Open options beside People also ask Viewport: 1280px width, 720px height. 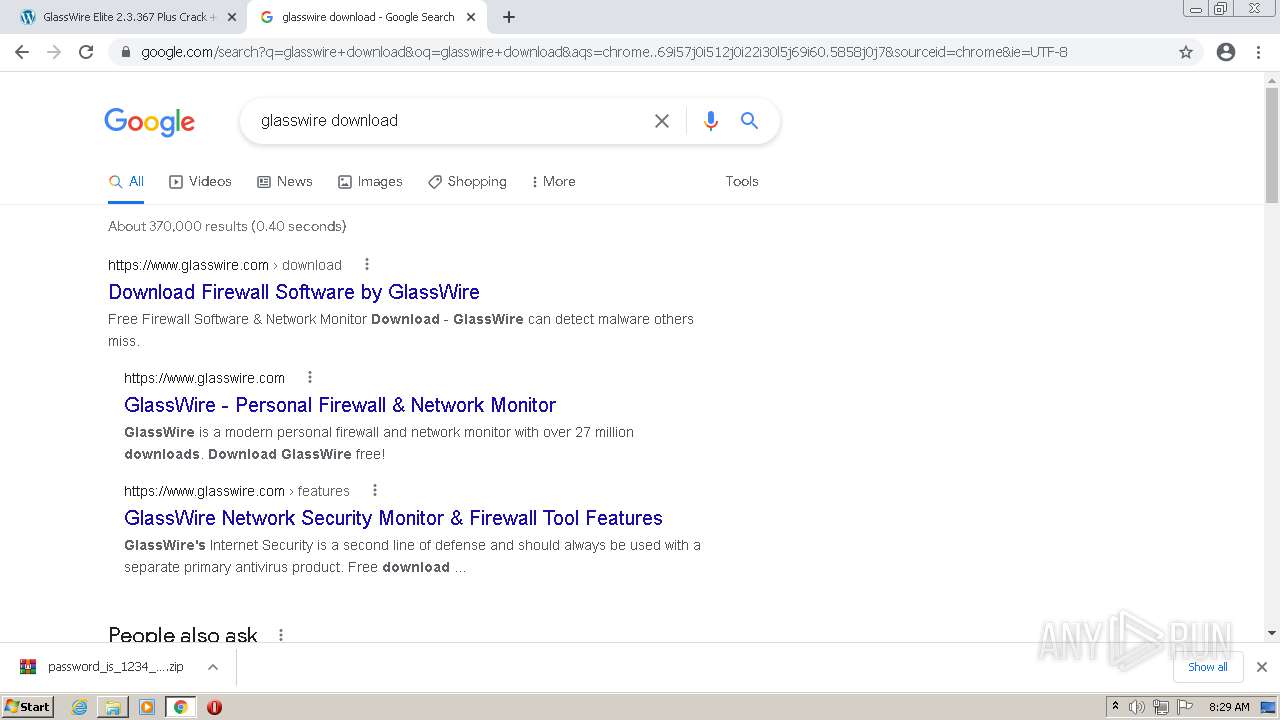point(281,635)
